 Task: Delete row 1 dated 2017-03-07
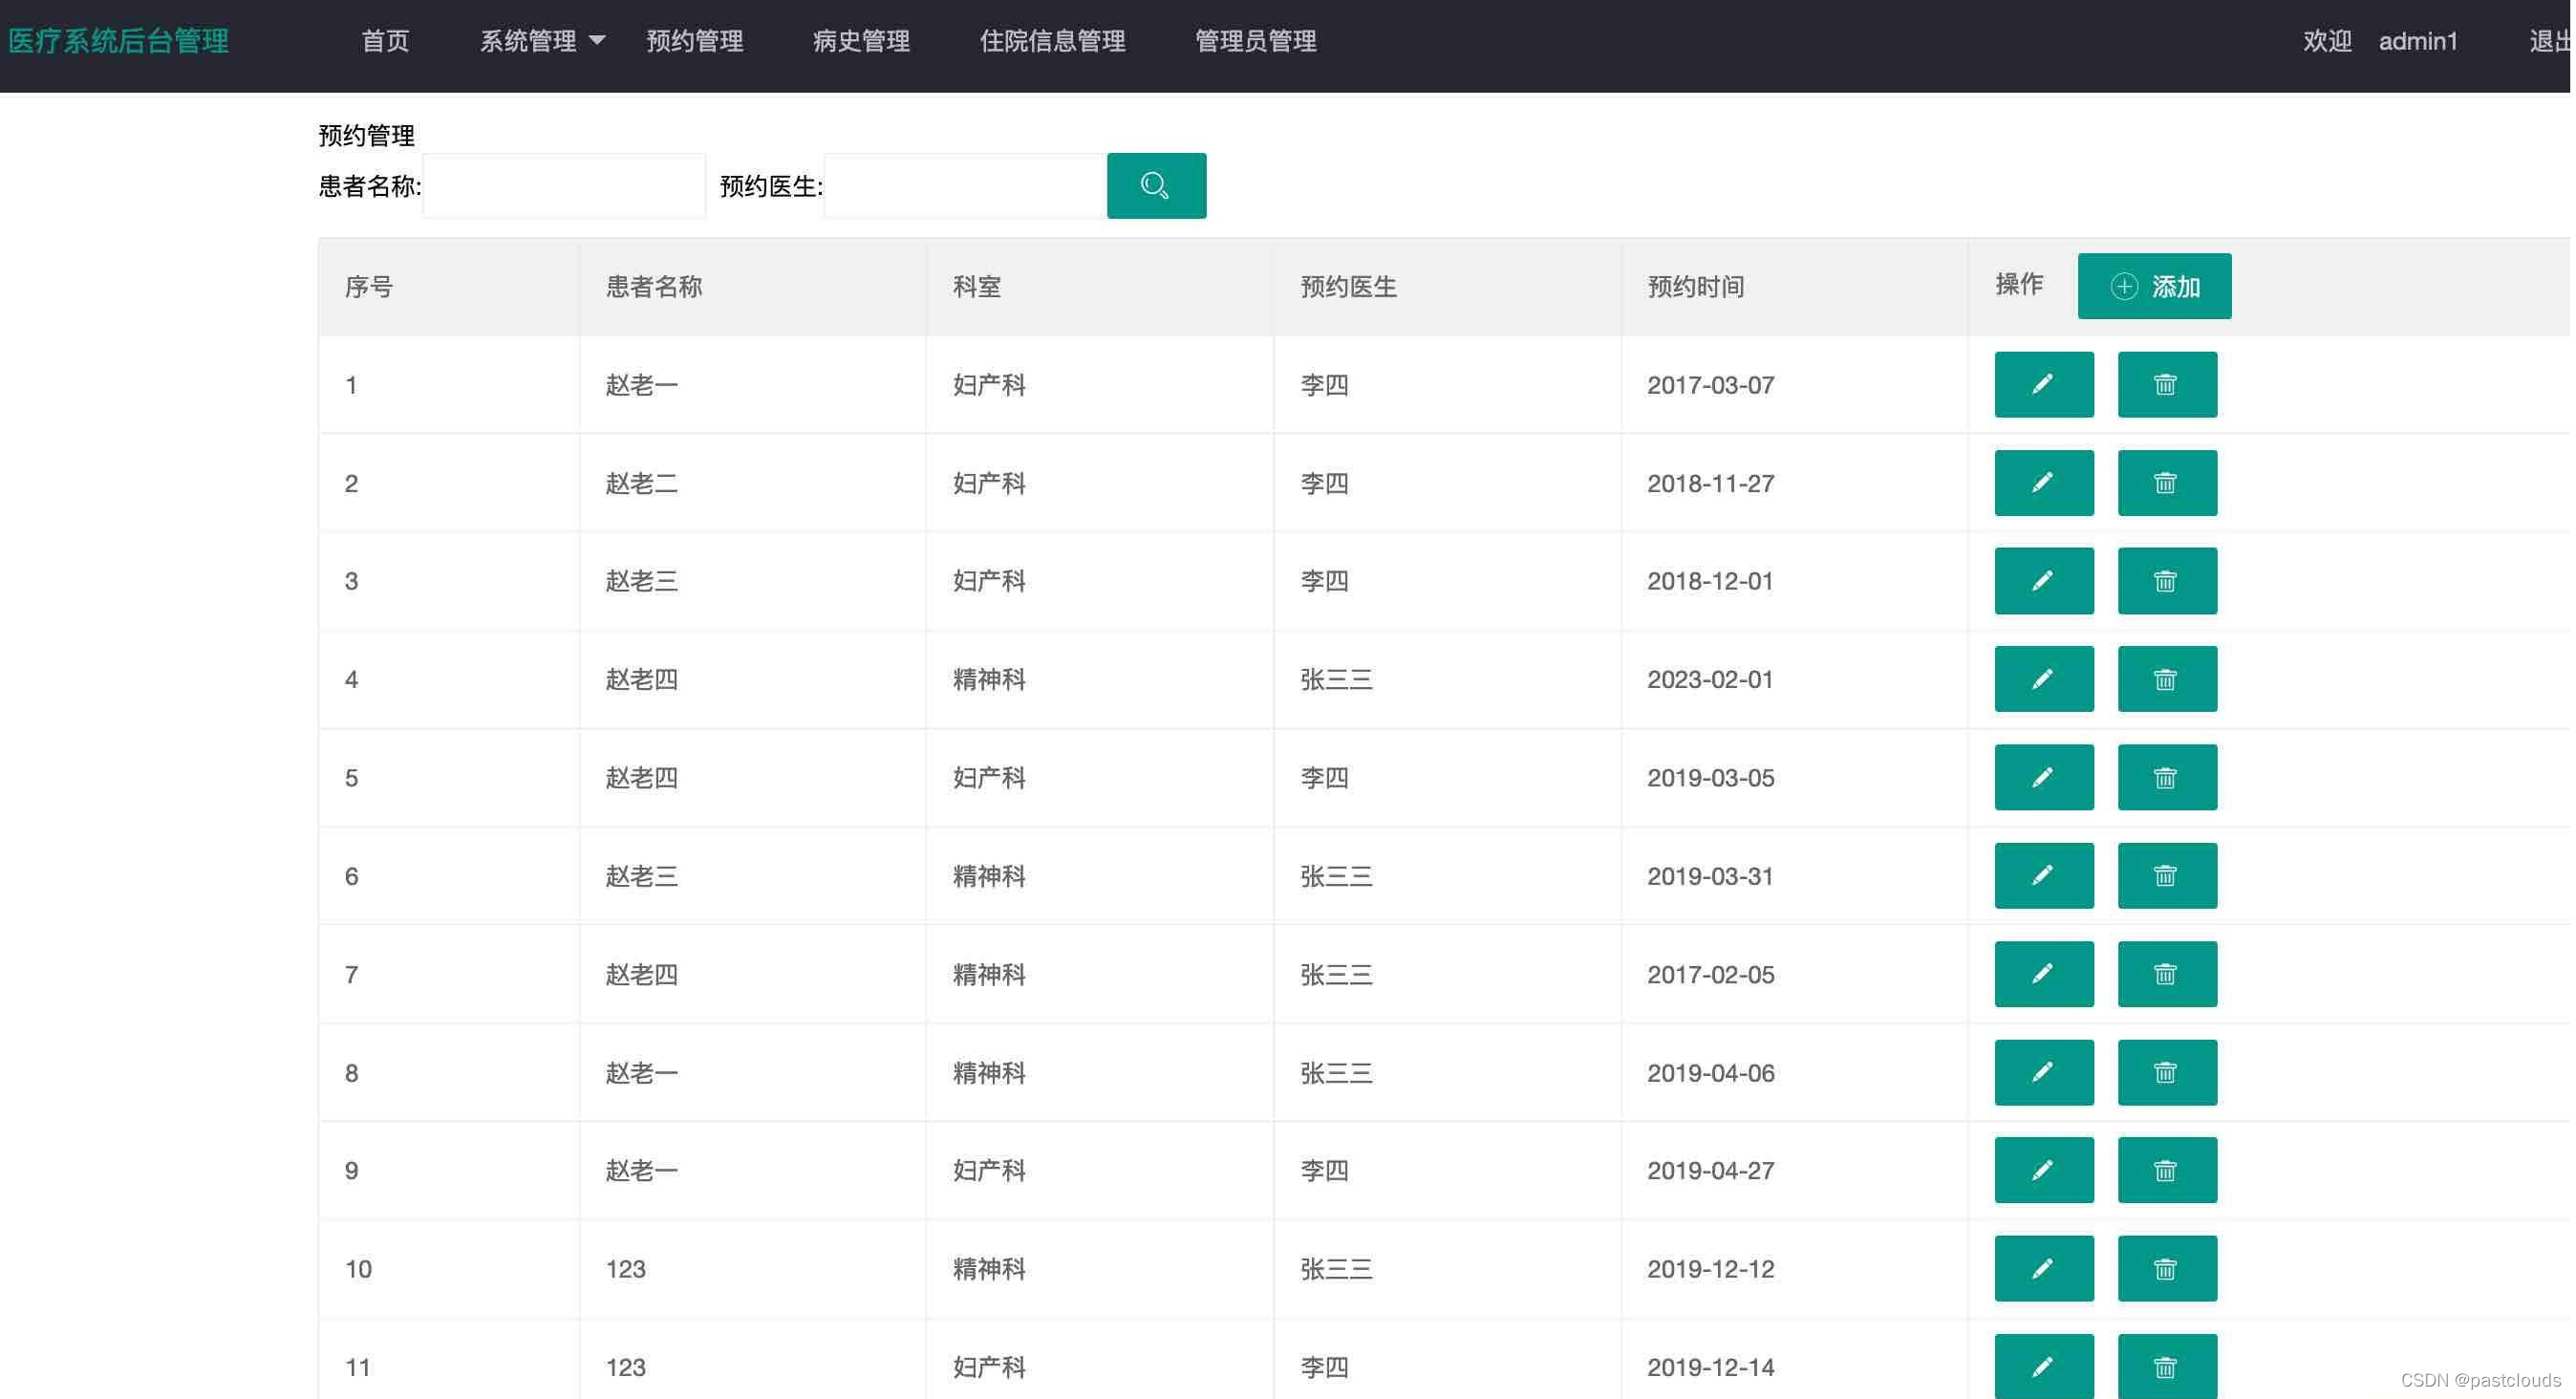pyautogui.click(x=2166, y=384)
